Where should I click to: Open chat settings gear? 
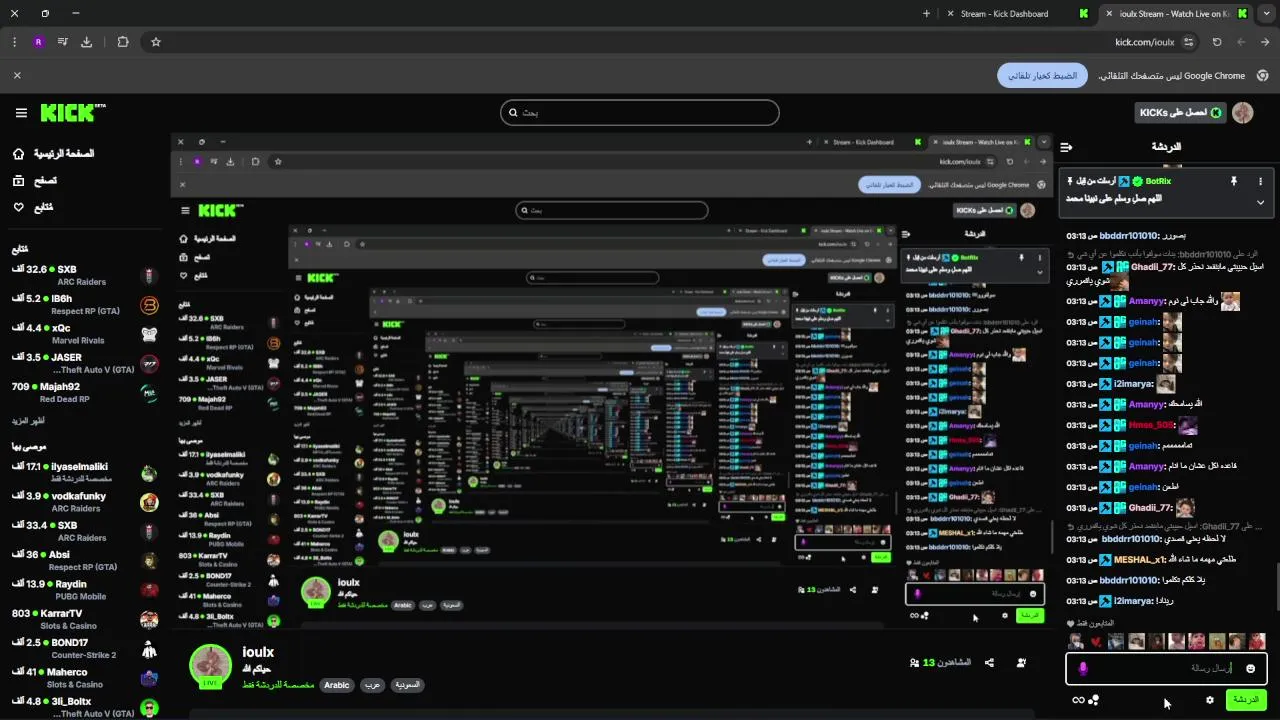1210,700
